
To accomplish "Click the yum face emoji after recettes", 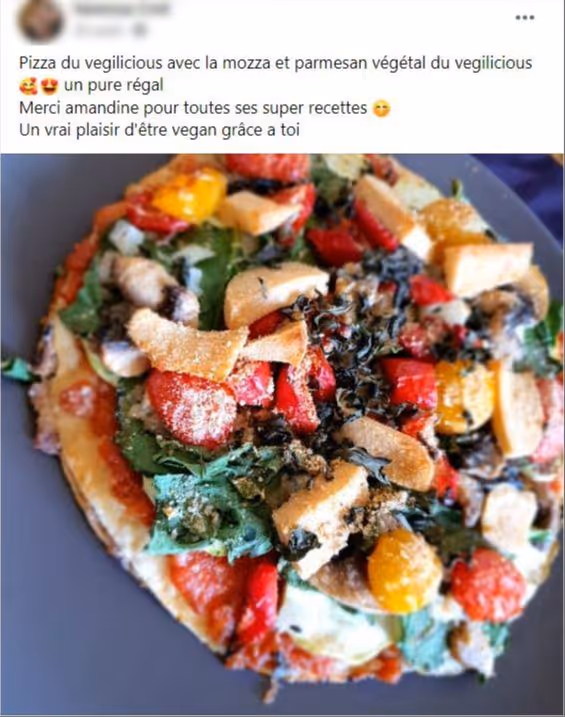I will tap(382, 109).
